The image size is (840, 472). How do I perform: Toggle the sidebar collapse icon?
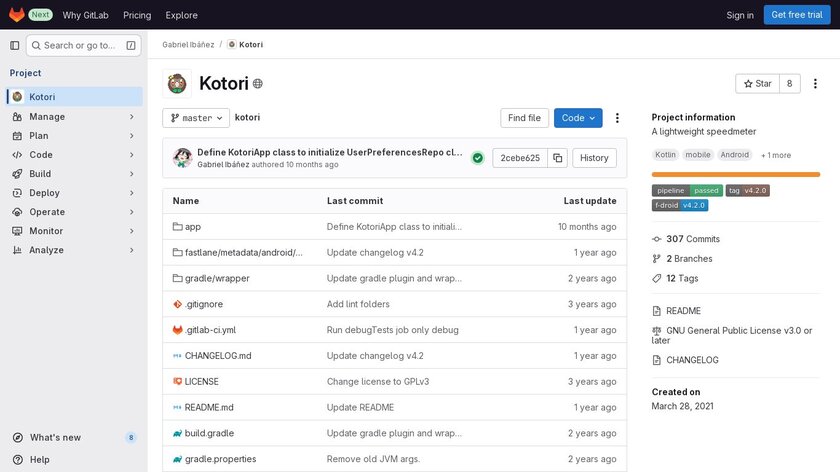[x=15, y=45]
